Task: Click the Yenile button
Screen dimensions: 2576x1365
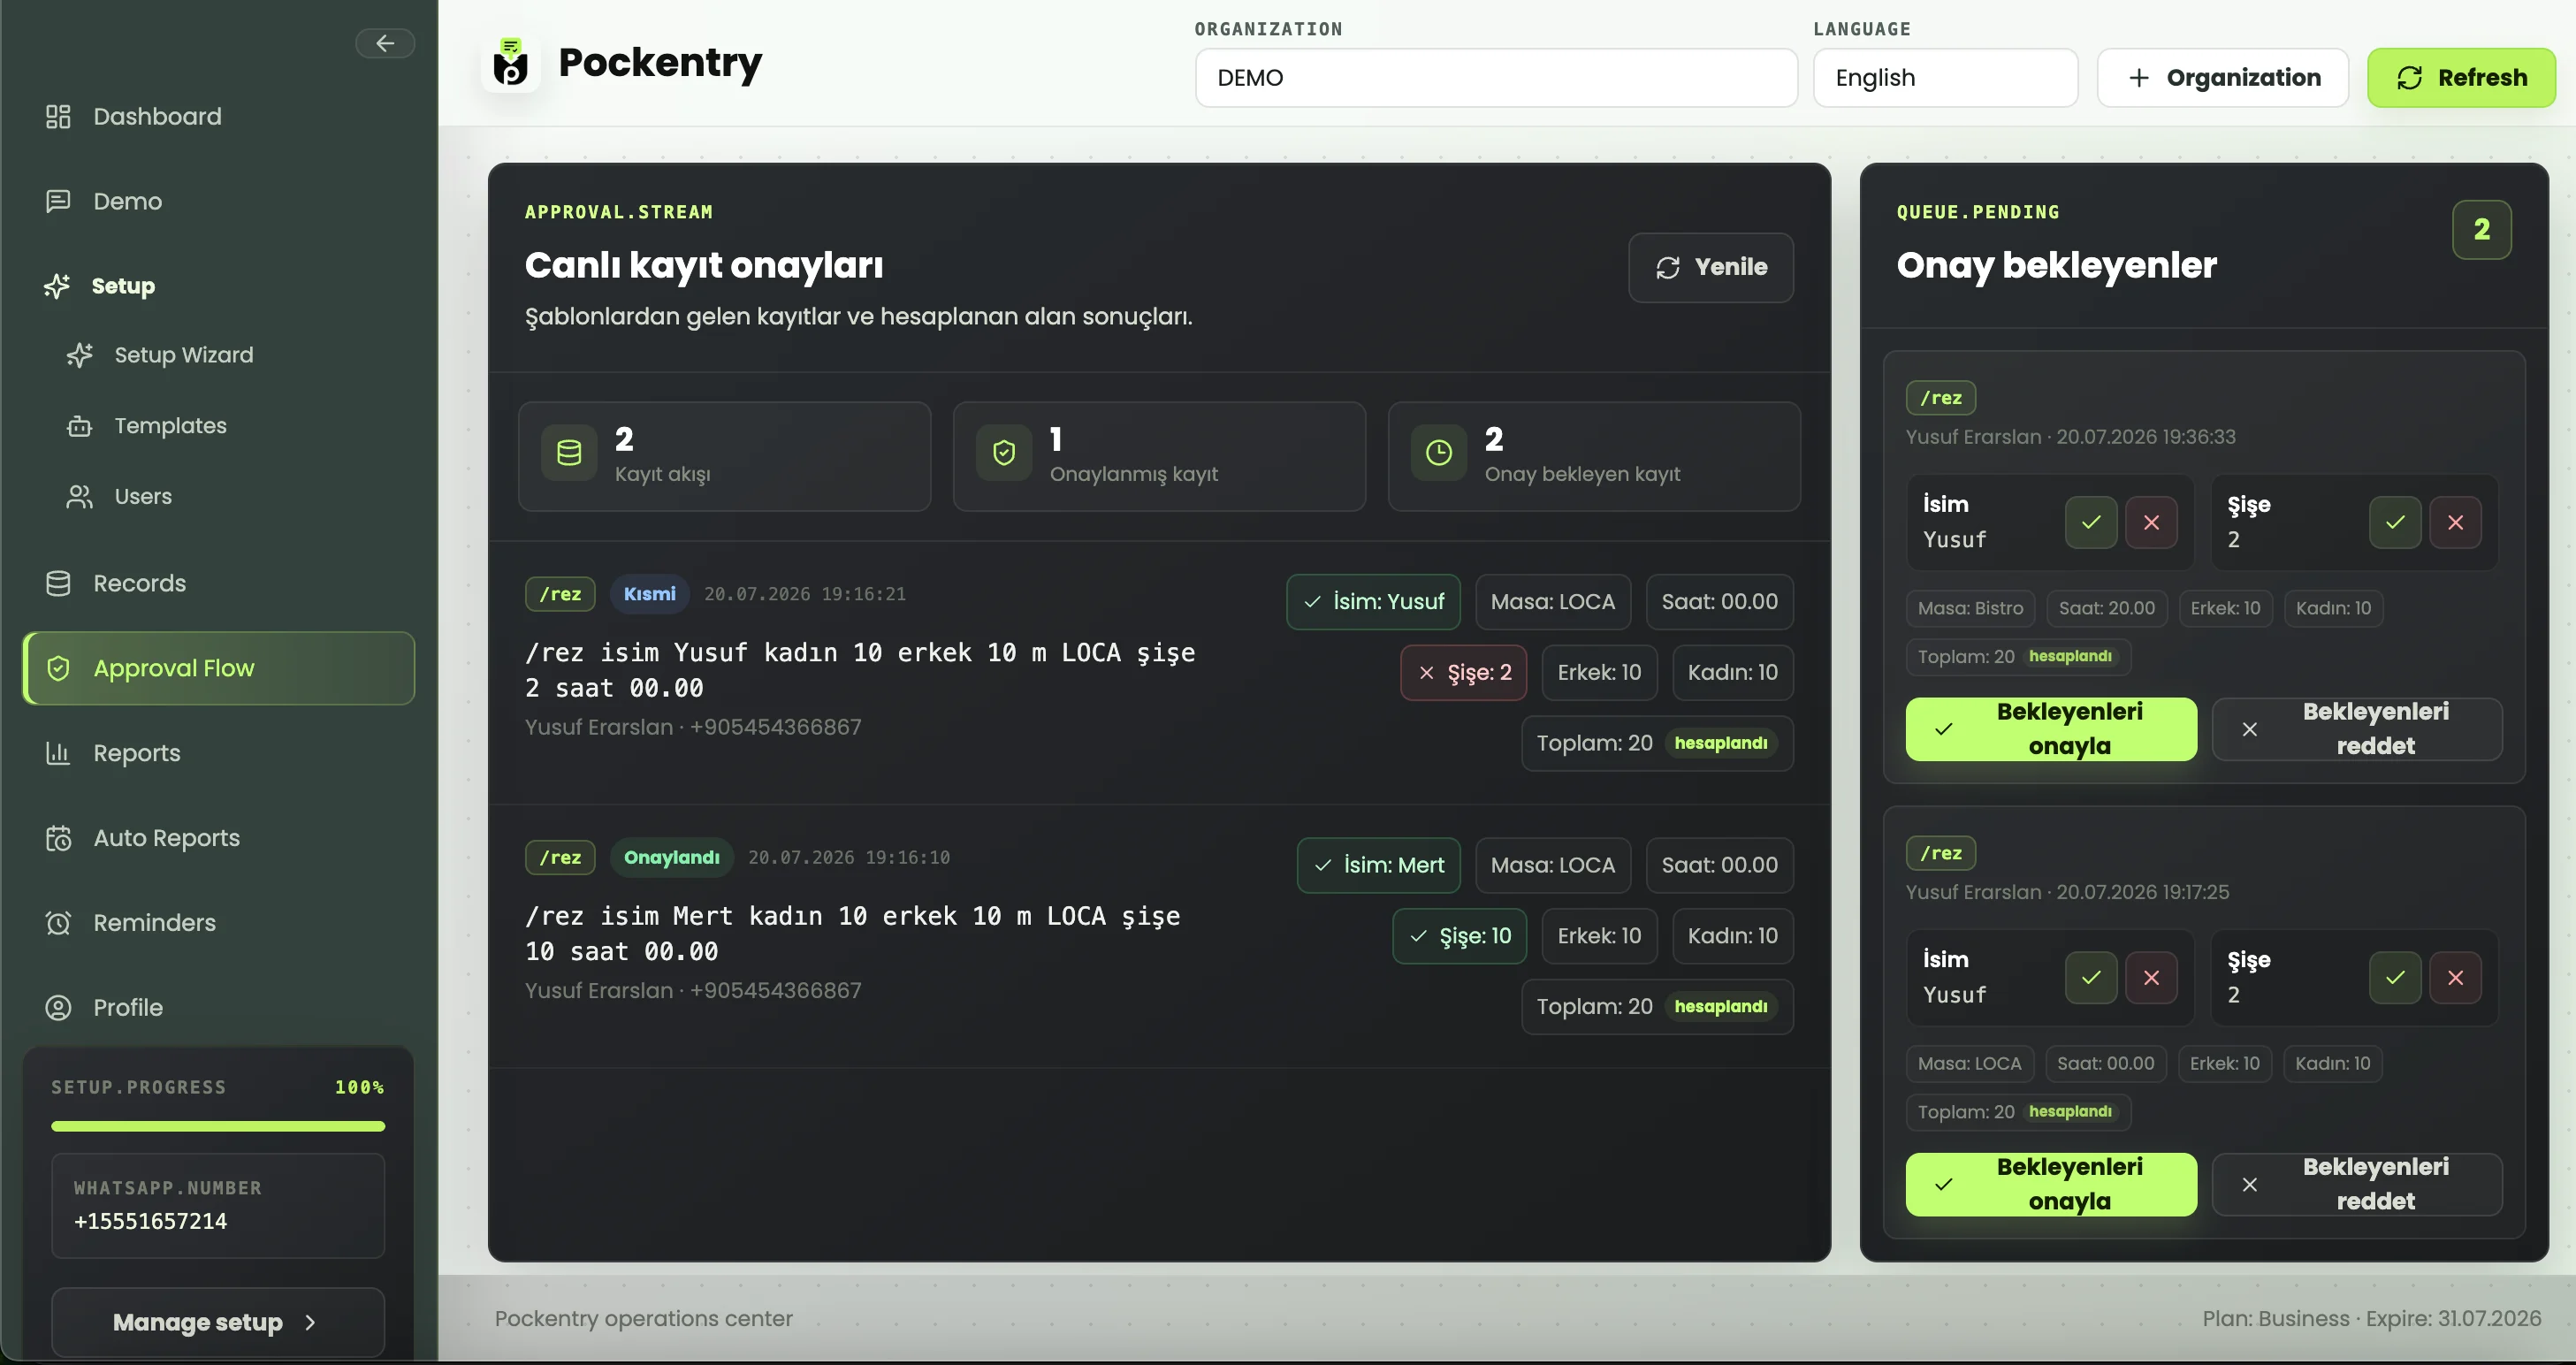Action: [1710, 267]
